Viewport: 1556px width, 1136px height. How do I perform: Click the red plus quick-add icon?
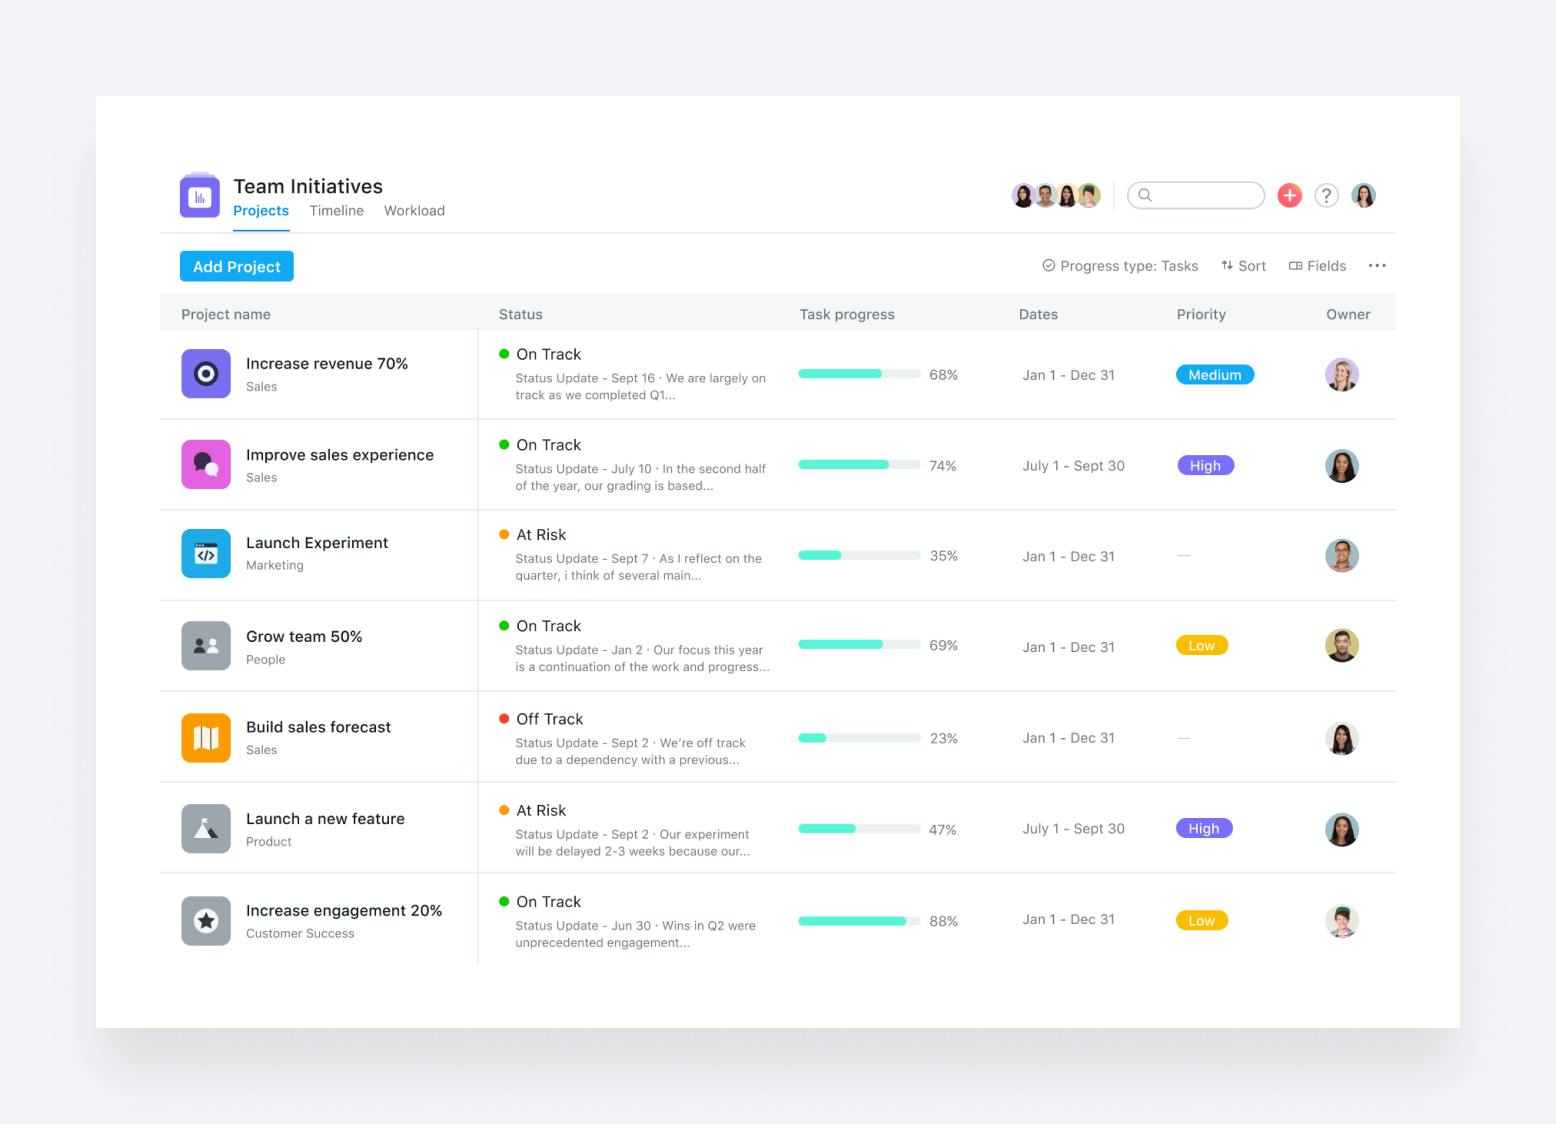point(1289,196)
